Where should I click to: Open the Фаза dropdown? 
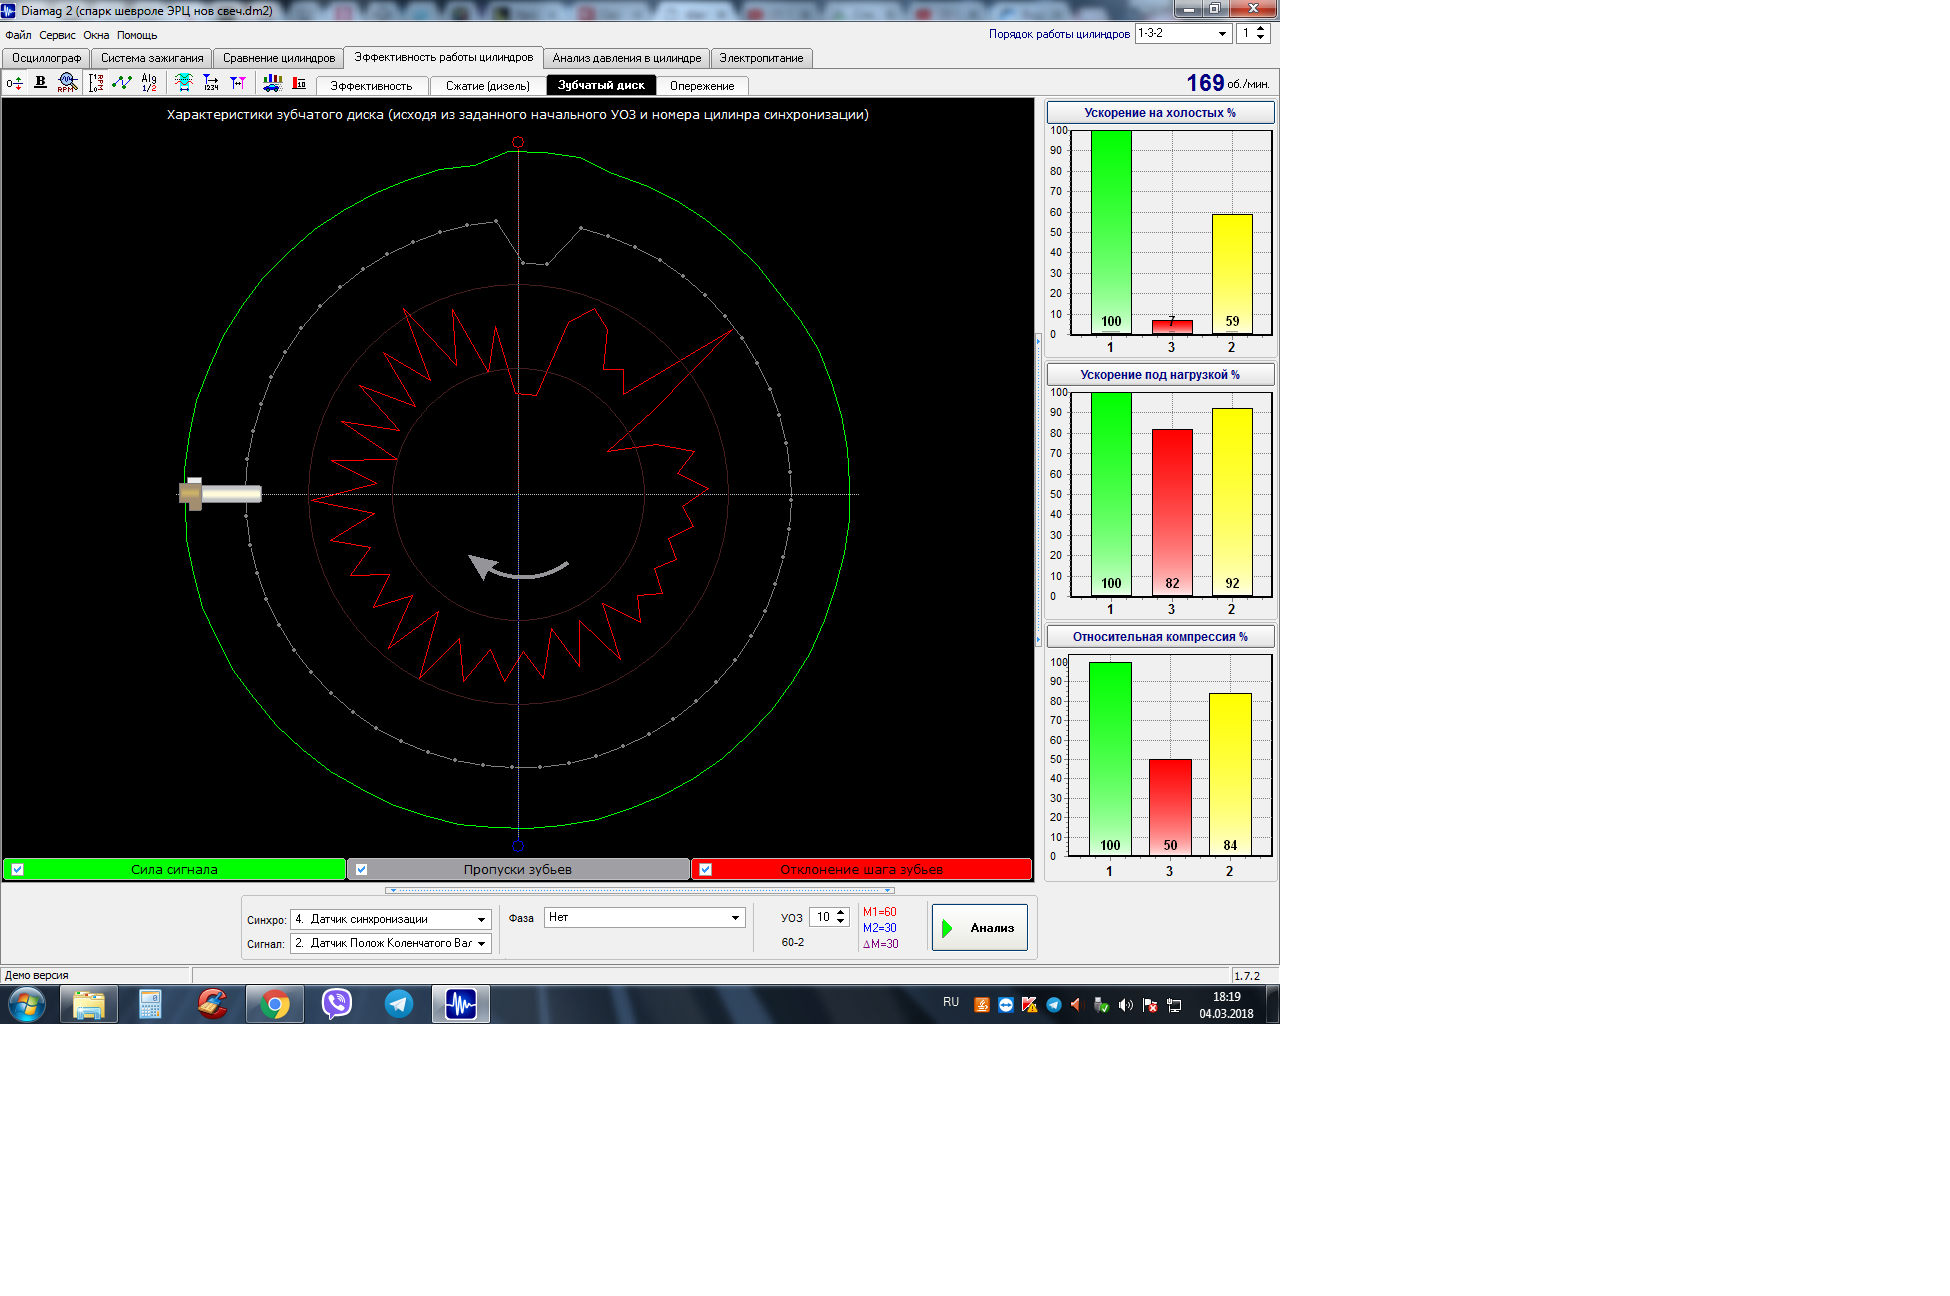pos(645,917)
